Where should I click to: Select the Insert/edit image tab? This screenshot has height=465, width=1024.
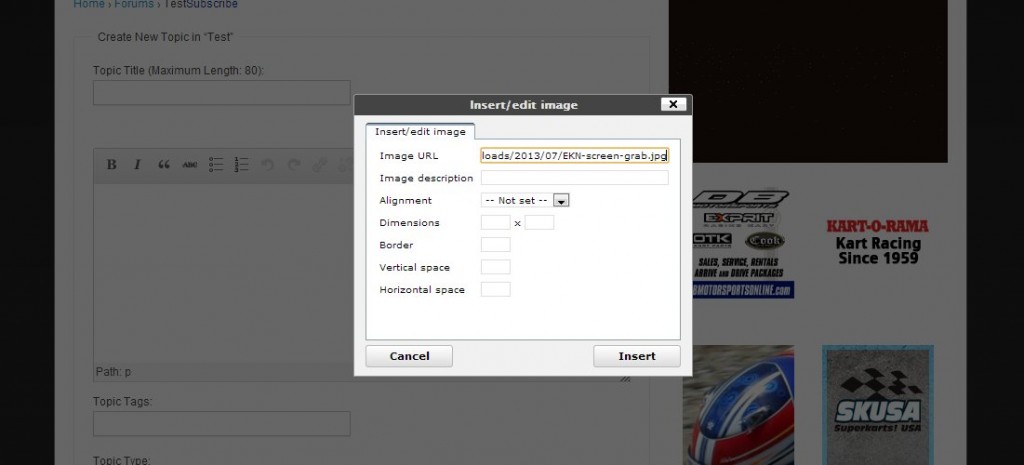[420, 131]
